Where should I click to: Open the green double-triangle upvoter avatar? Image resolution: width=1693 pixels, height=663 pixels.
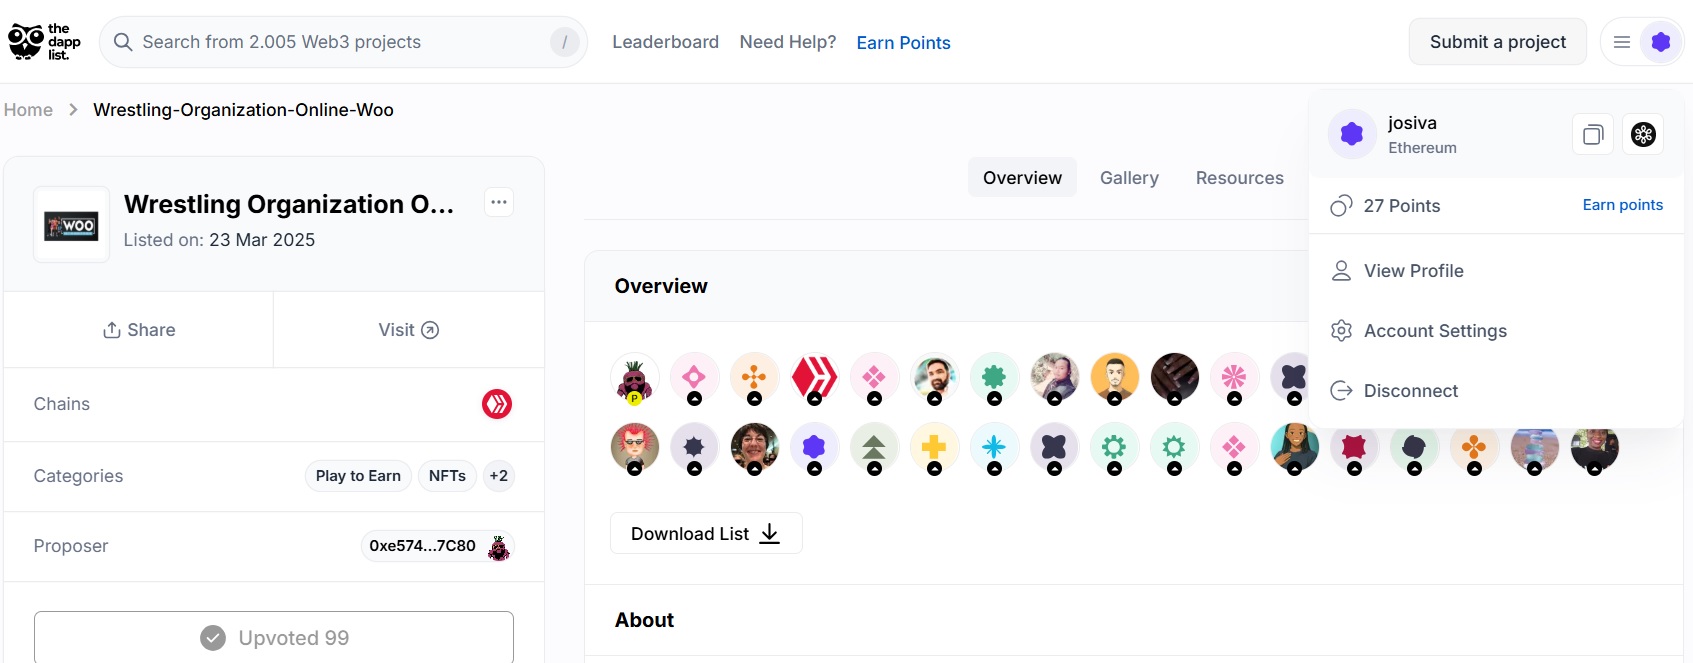click(x=874, y=447)
